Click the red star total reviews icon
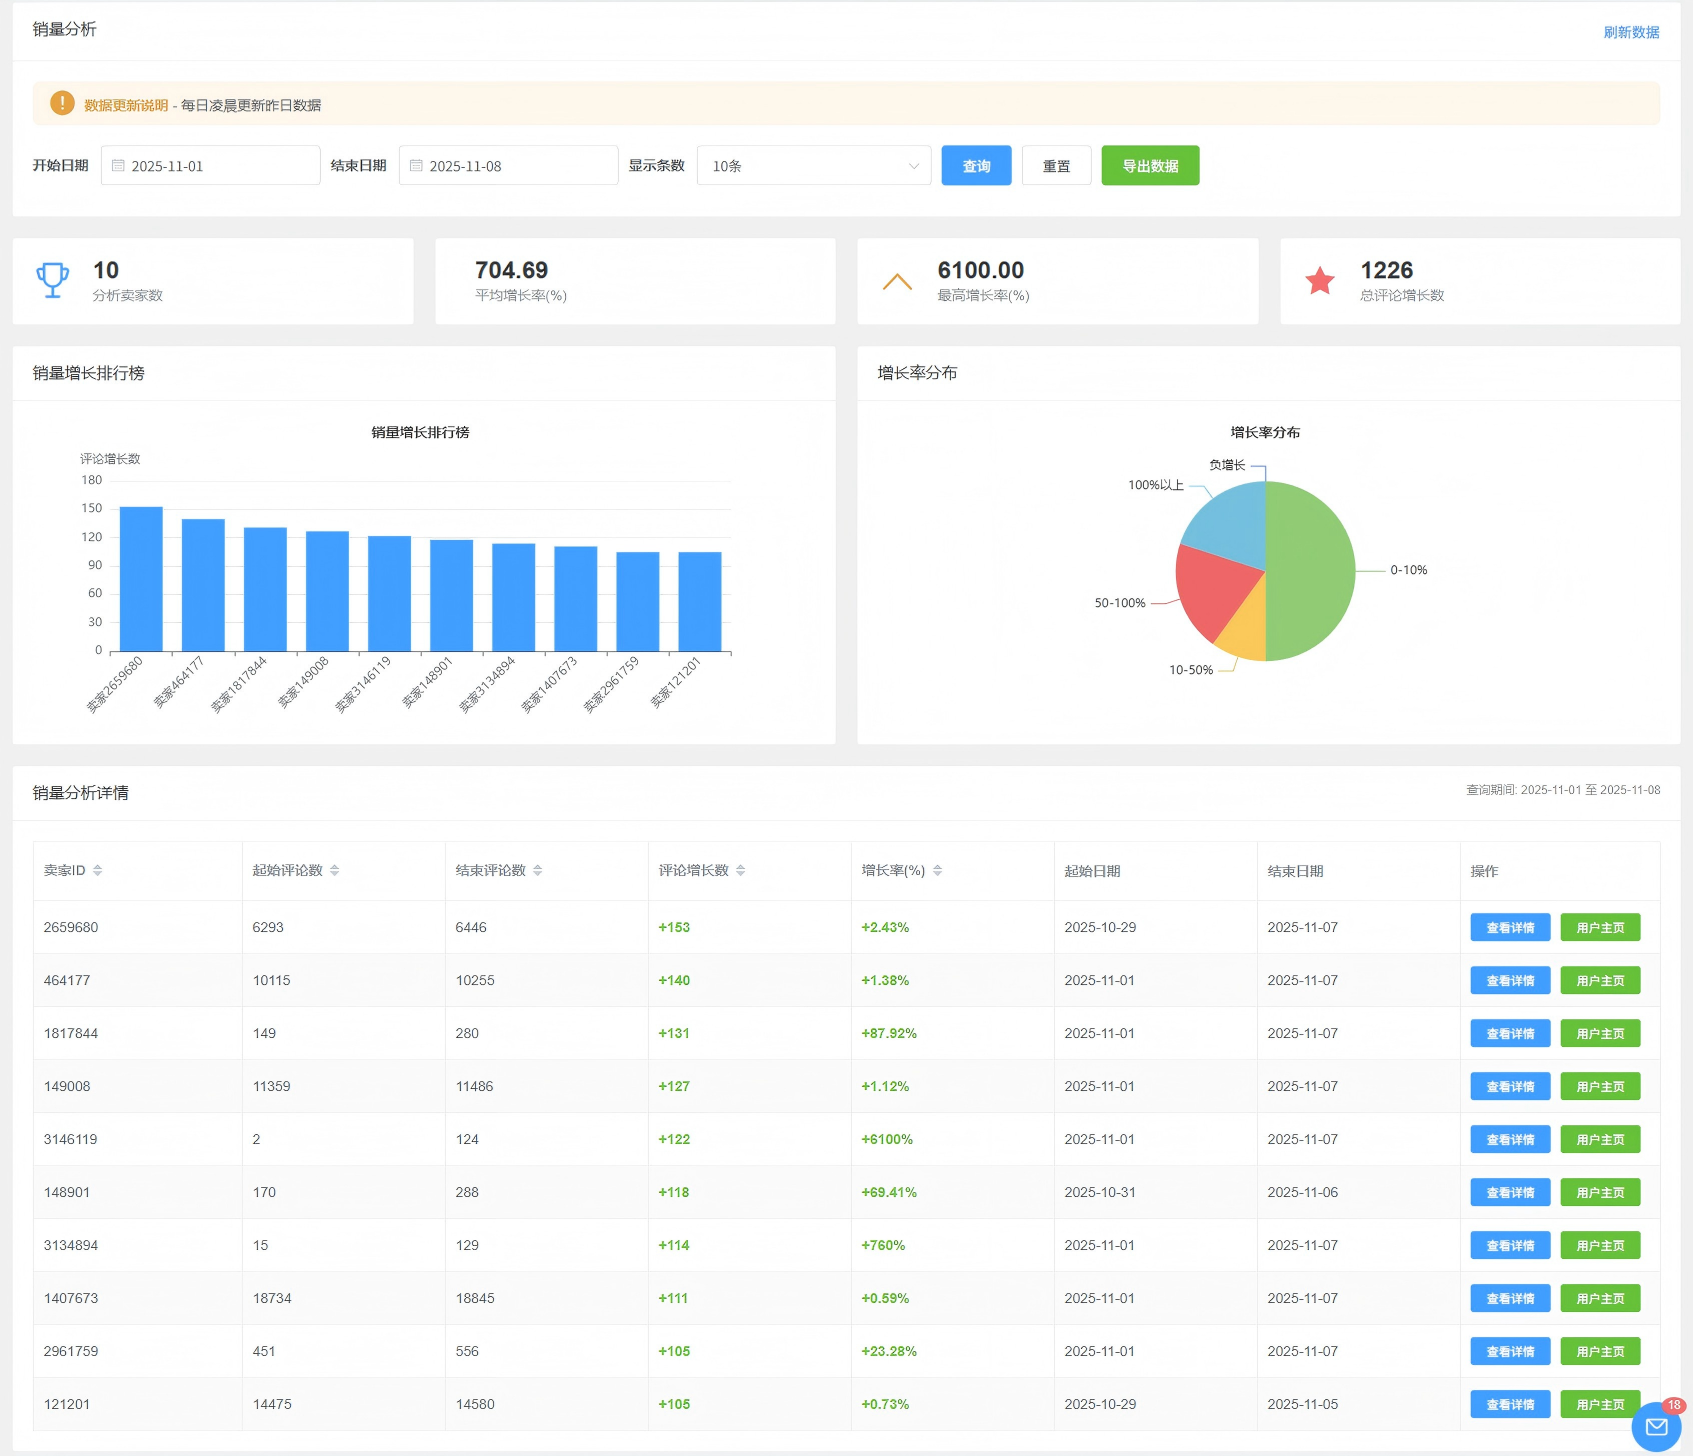This screenshot has height=1456, width=1693. [x=1319, y=281]
